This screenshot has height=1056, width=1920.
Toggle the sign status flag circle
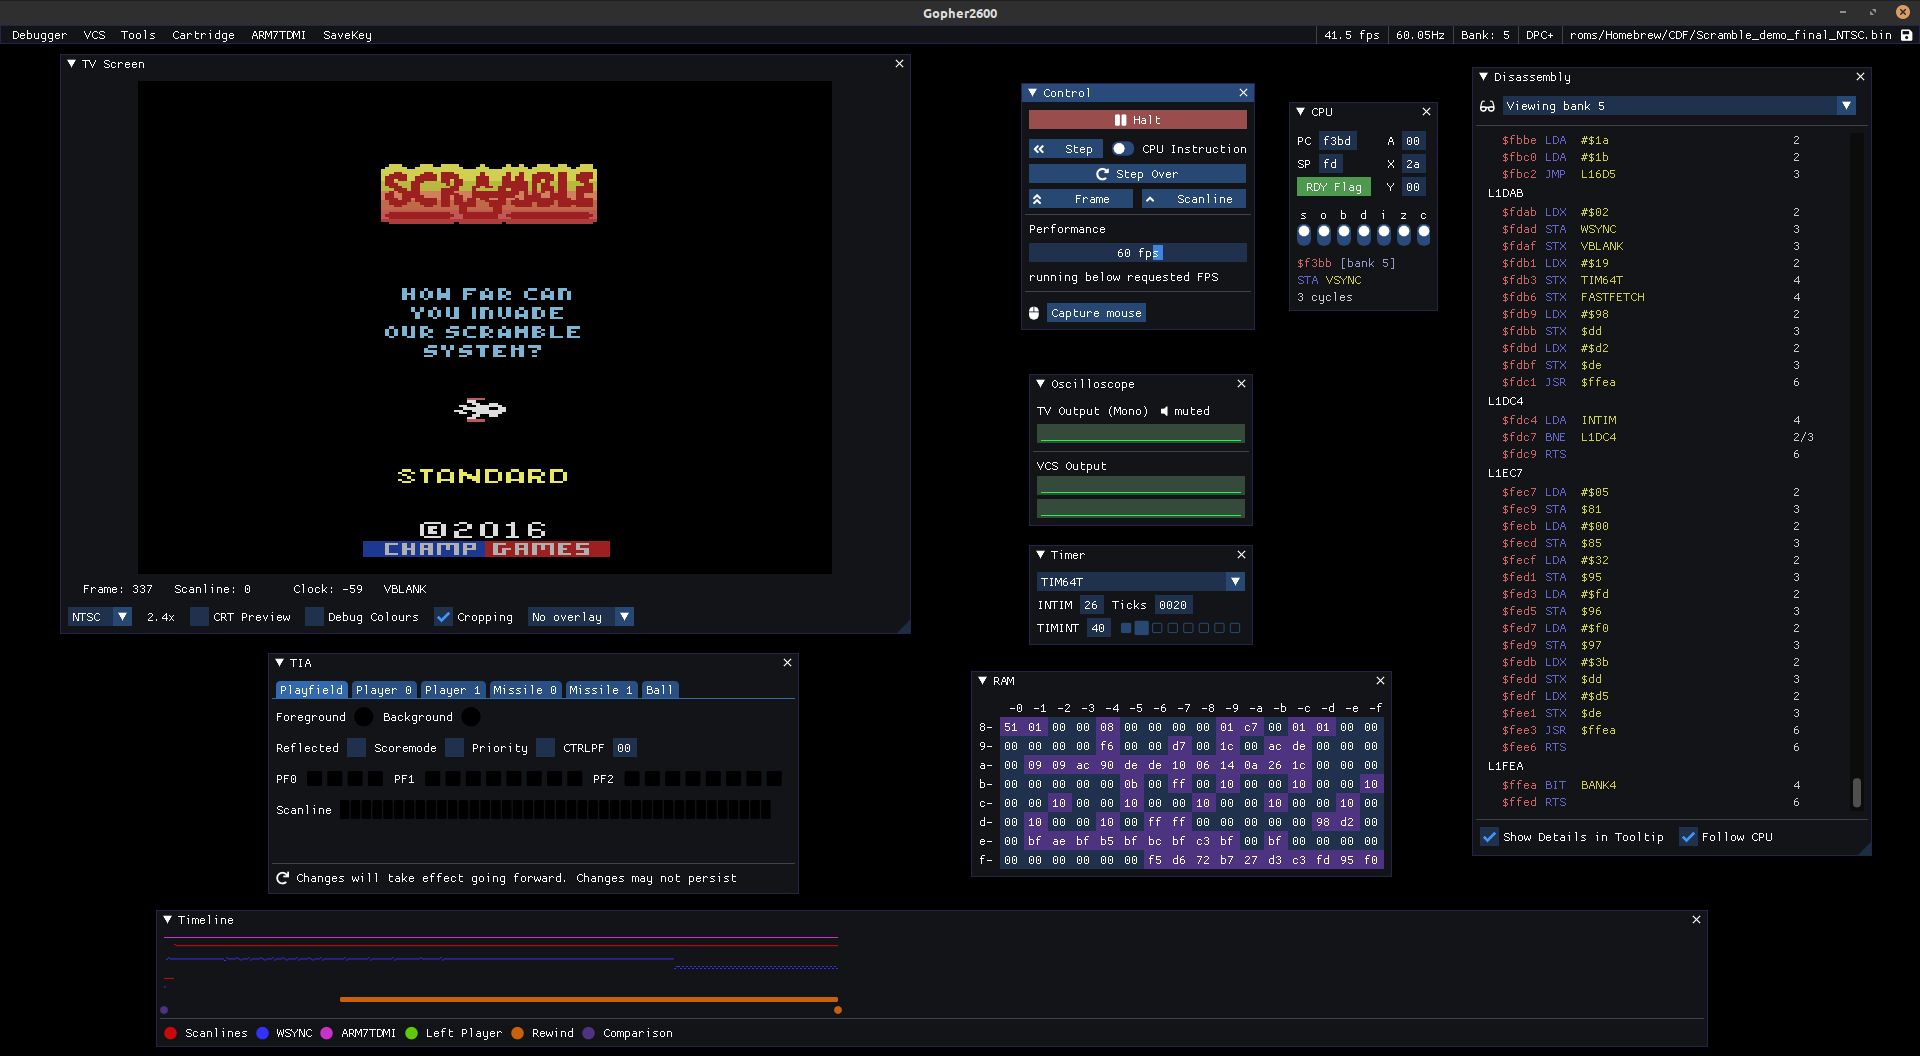(1304, 232)
